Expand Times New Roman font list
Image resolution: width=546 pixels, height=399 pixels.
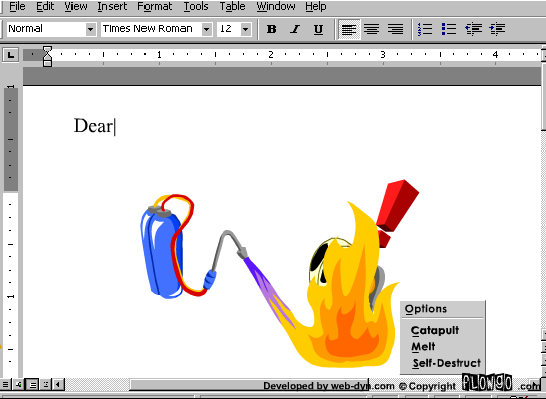point(206,29)
